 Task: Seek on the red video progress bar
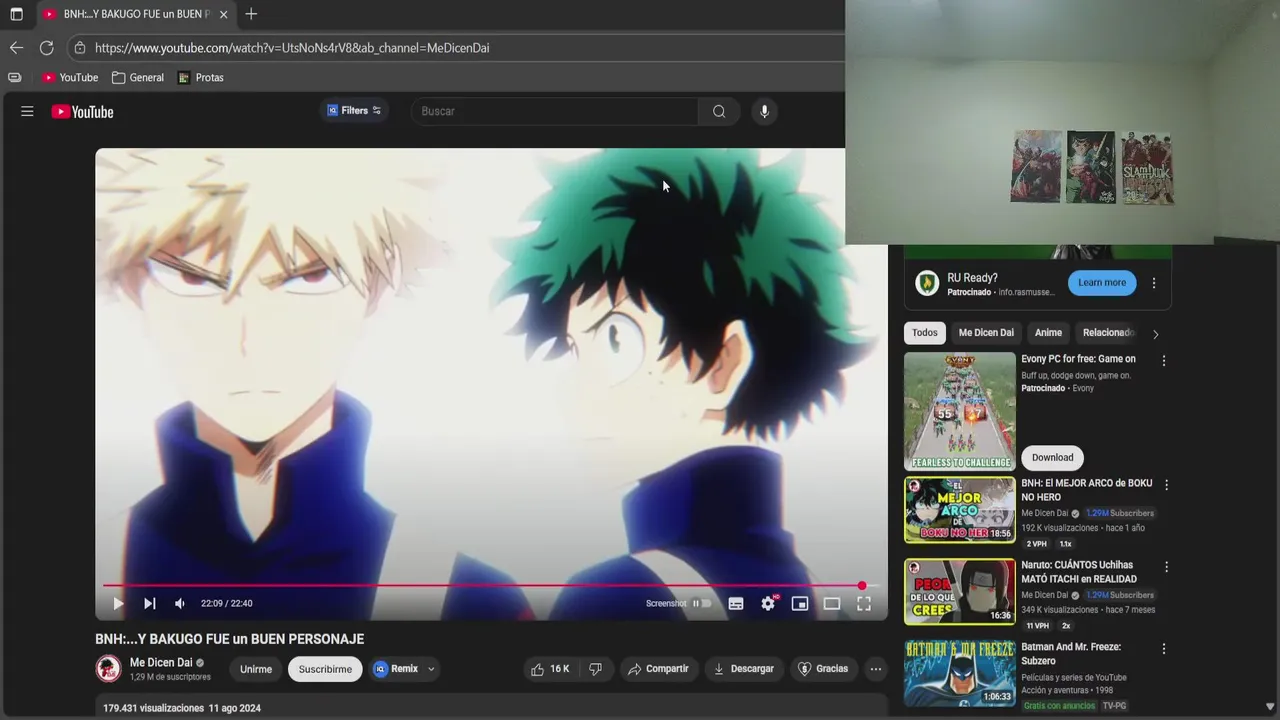click(490, 585)
